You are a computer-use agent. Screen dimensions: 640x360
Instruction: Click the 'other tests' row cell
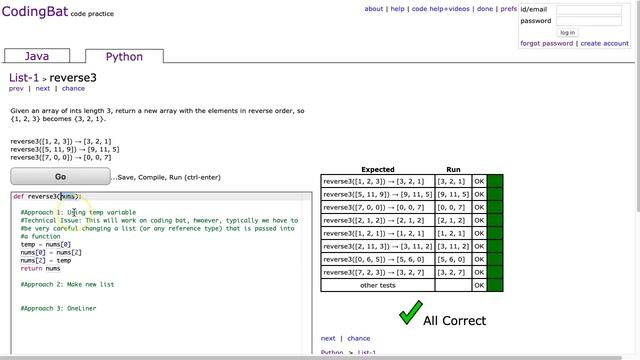point(378,285)
